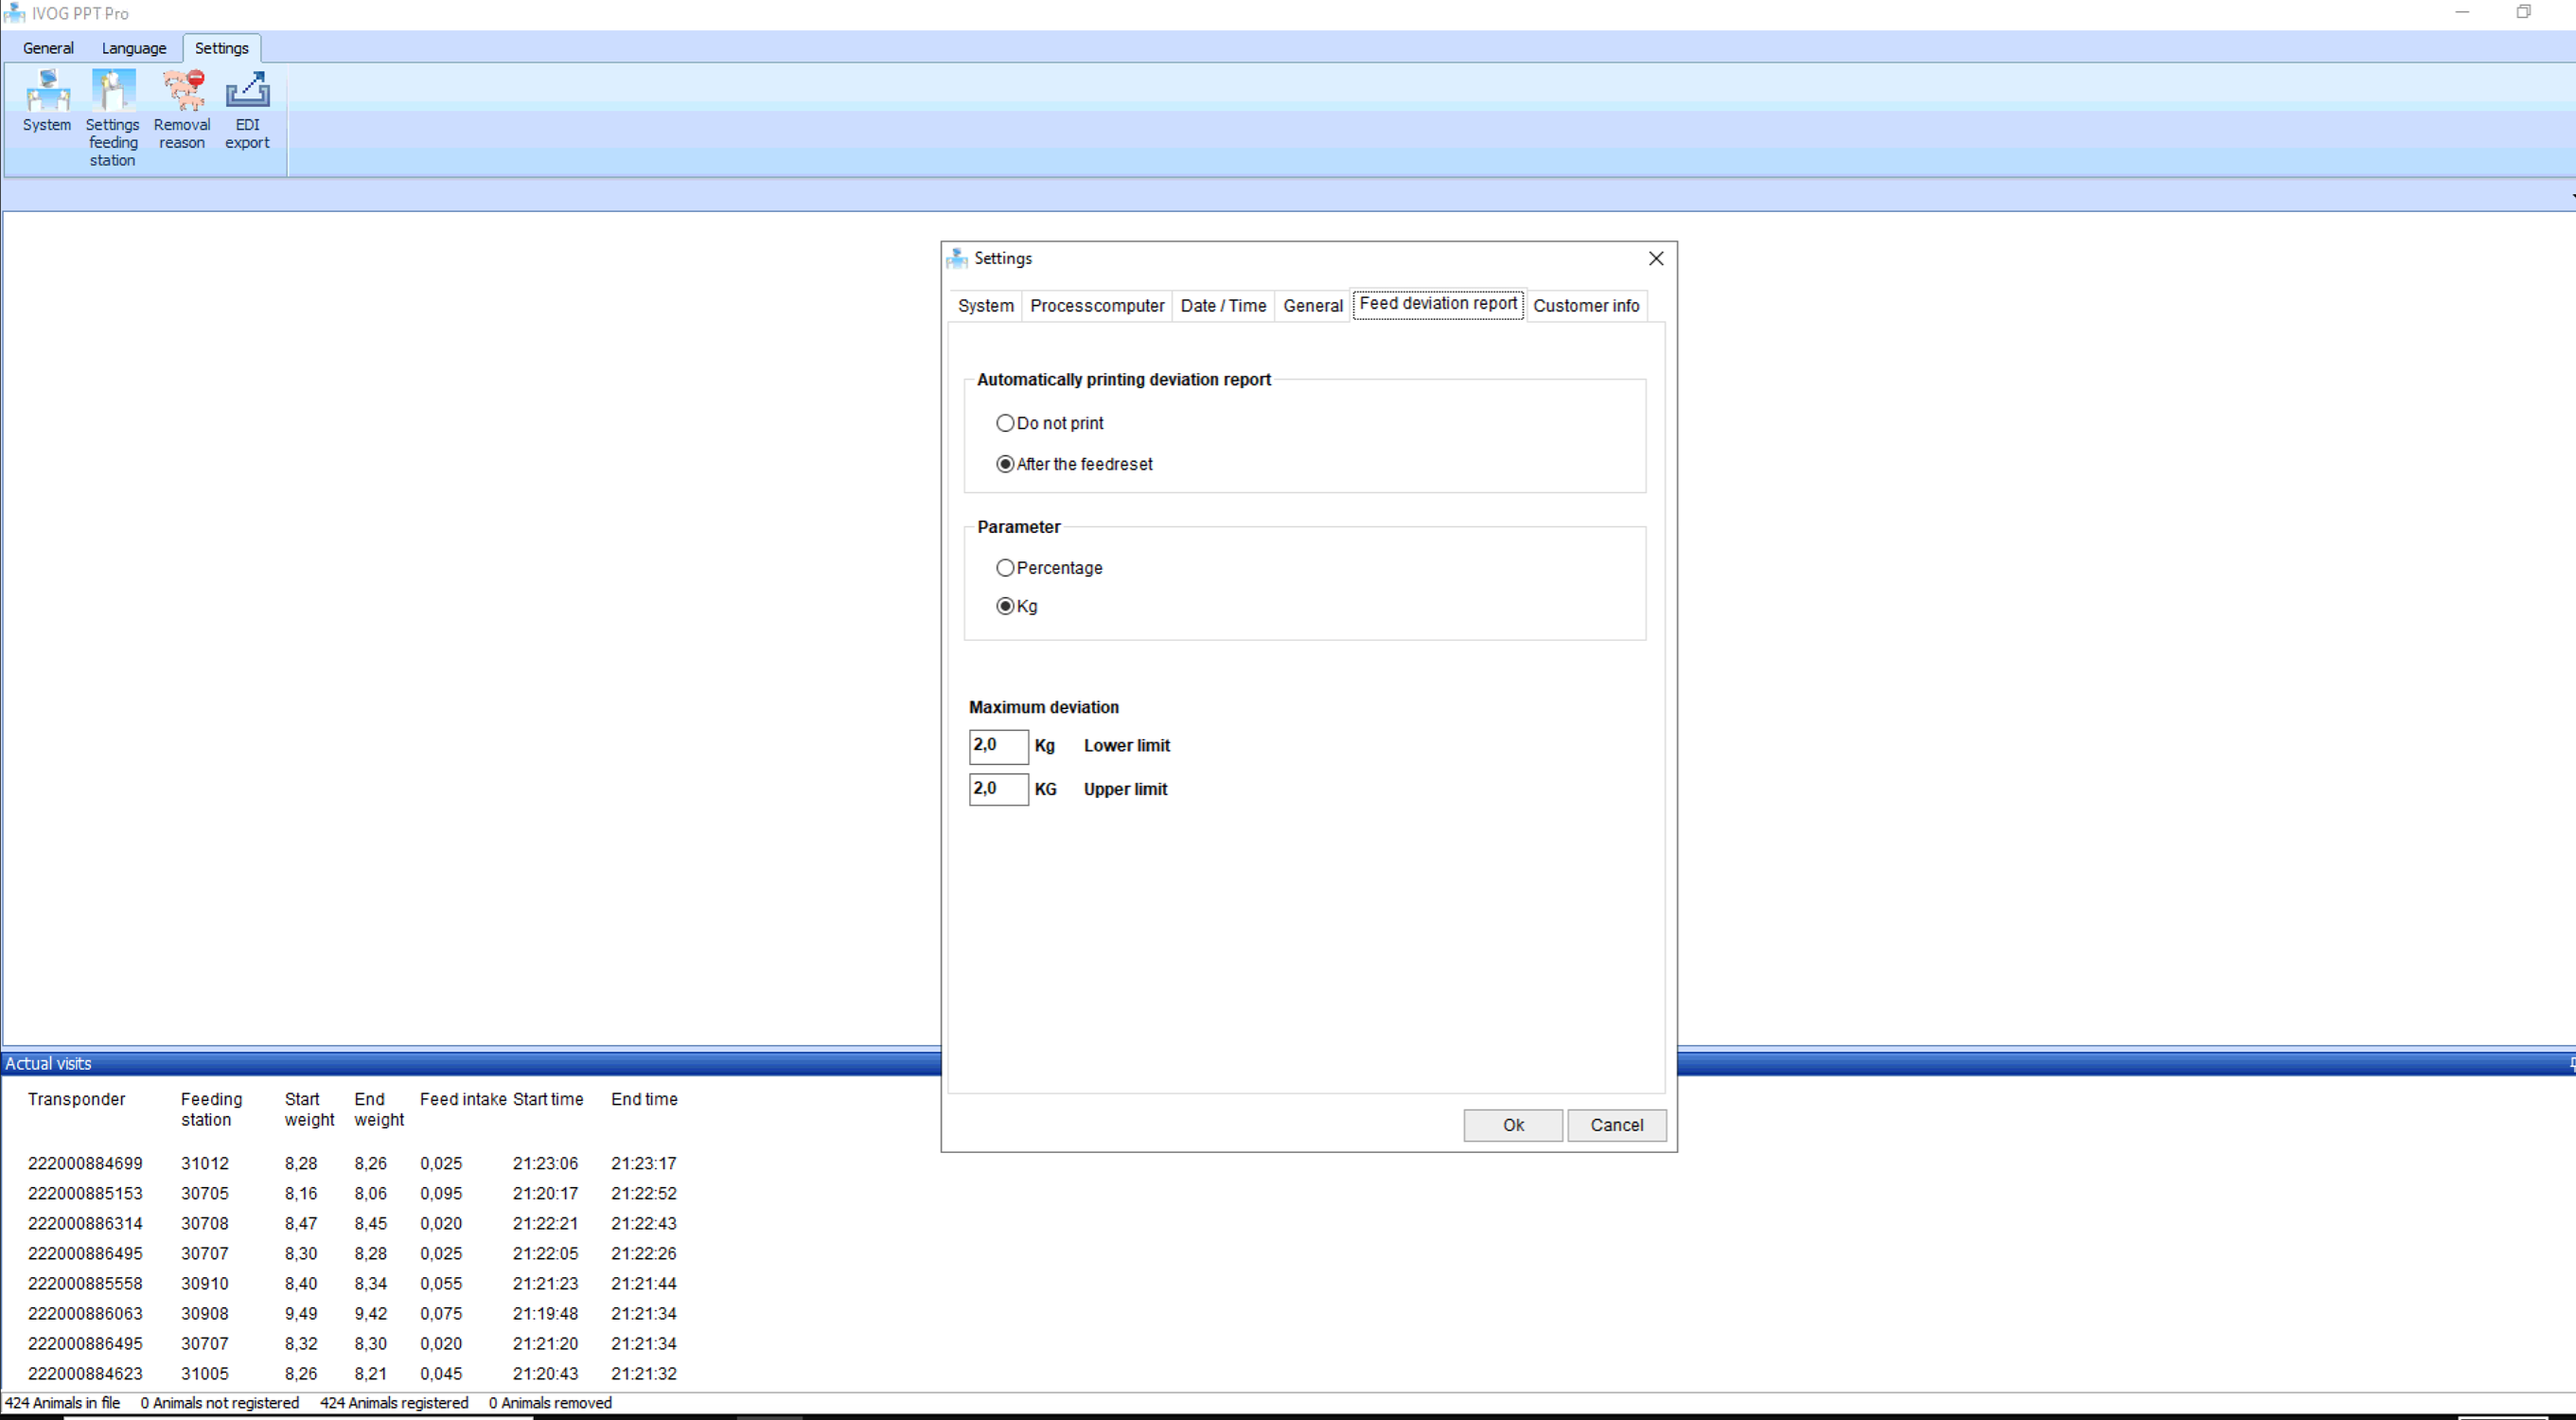
Task: Switch to Feed deviation report tab
Action: [1437, 304]
